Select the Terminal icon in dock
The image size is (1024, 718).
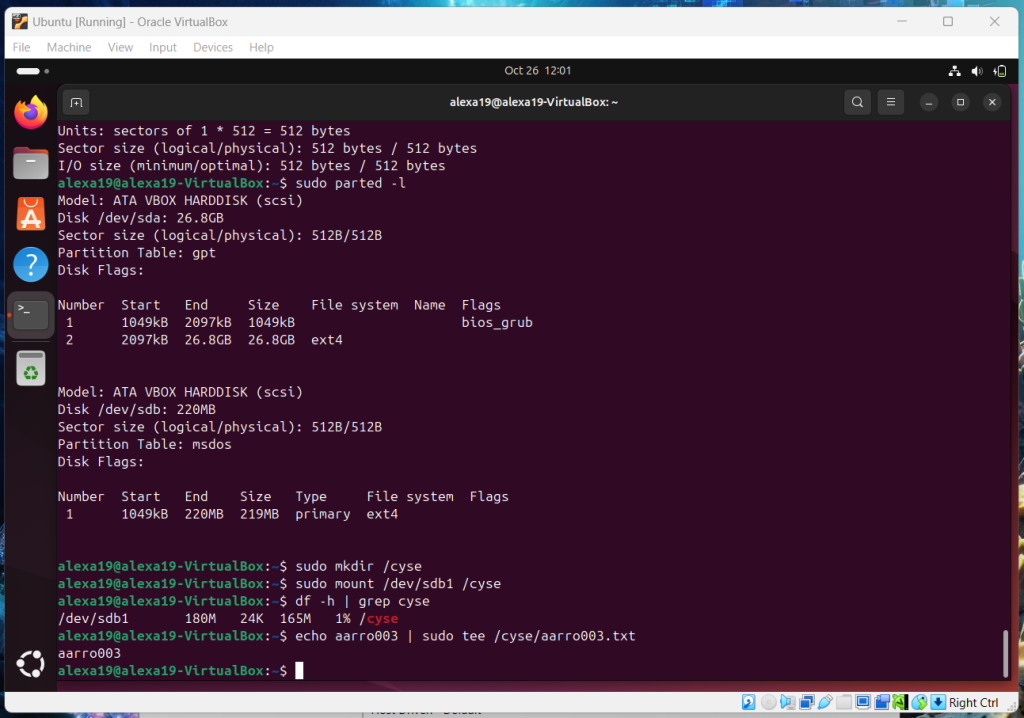pos(31,315)
